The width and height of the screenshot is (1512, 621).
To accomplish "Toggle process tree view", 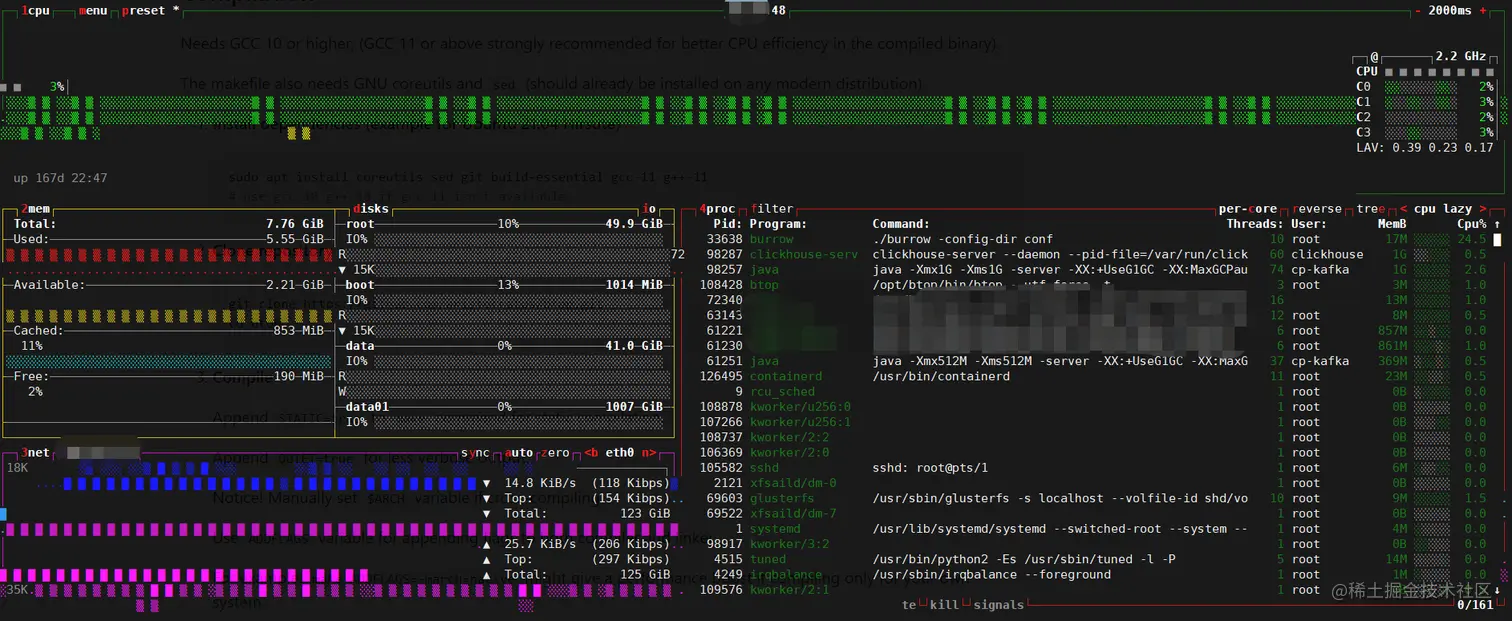I will click(x=1370, y=209).
